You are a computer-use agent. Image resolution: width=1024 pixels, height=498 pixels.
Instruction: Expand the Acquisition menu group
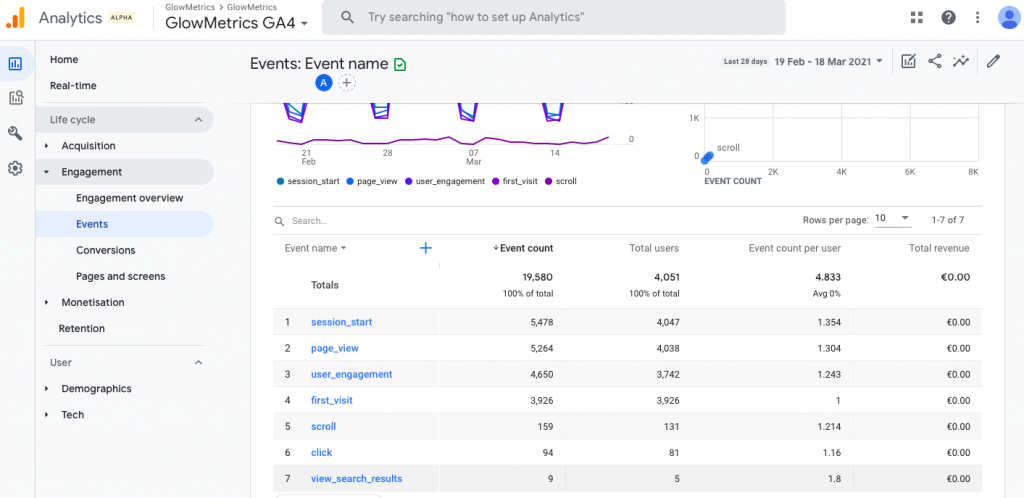47,146
